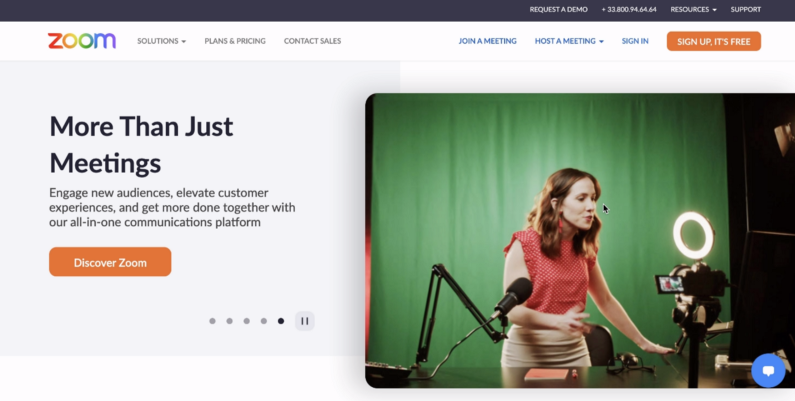The image size is (795, 401).
Task: Open the Support link
Action: click(745, 10)
